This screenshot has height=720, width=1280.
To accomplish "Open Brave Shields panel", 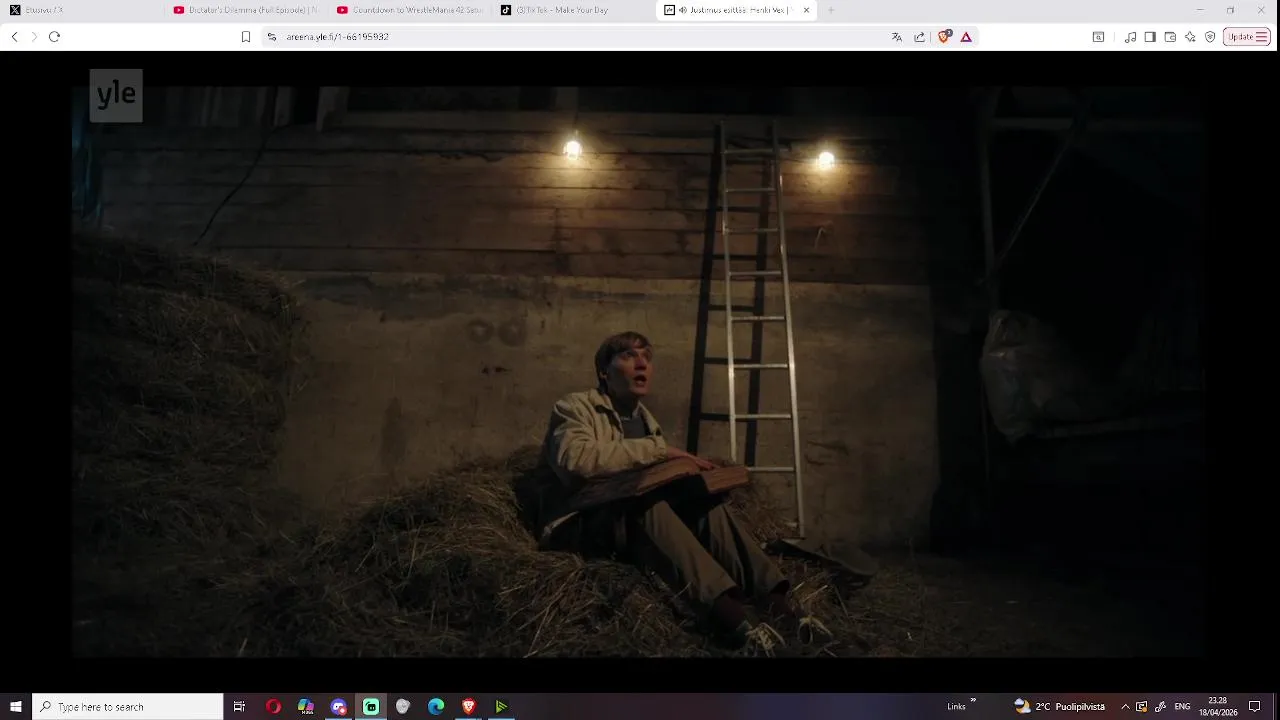I will (944, 37).
